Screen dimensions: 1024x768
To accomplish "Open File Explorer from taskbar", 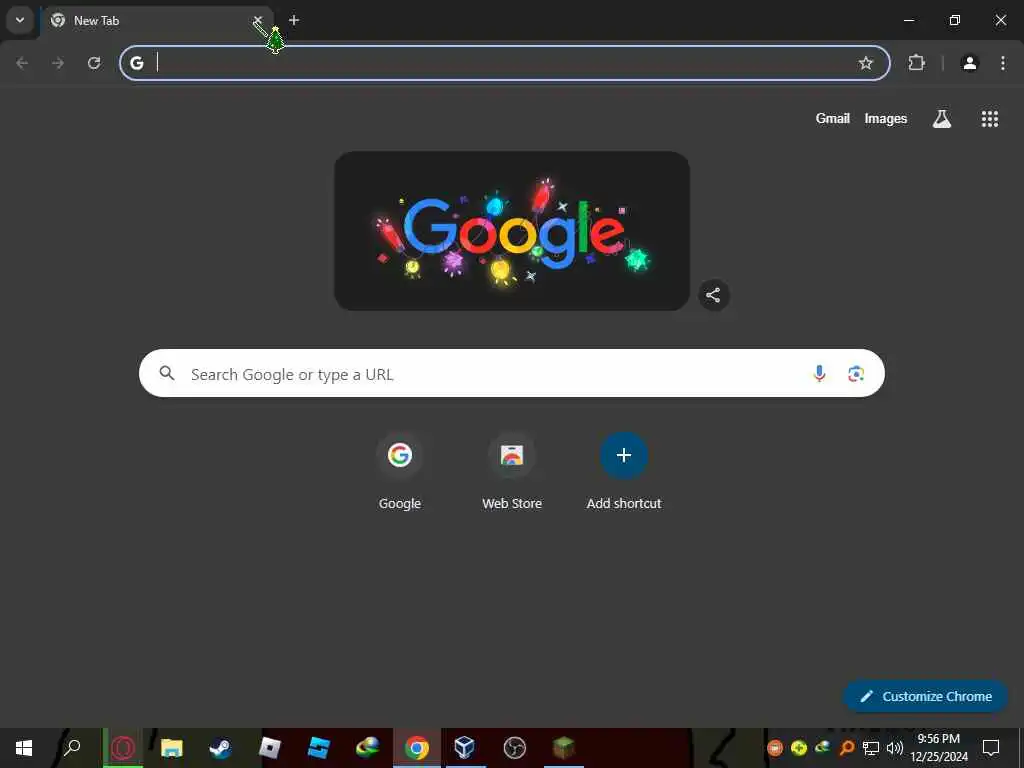I will point(172,748).
